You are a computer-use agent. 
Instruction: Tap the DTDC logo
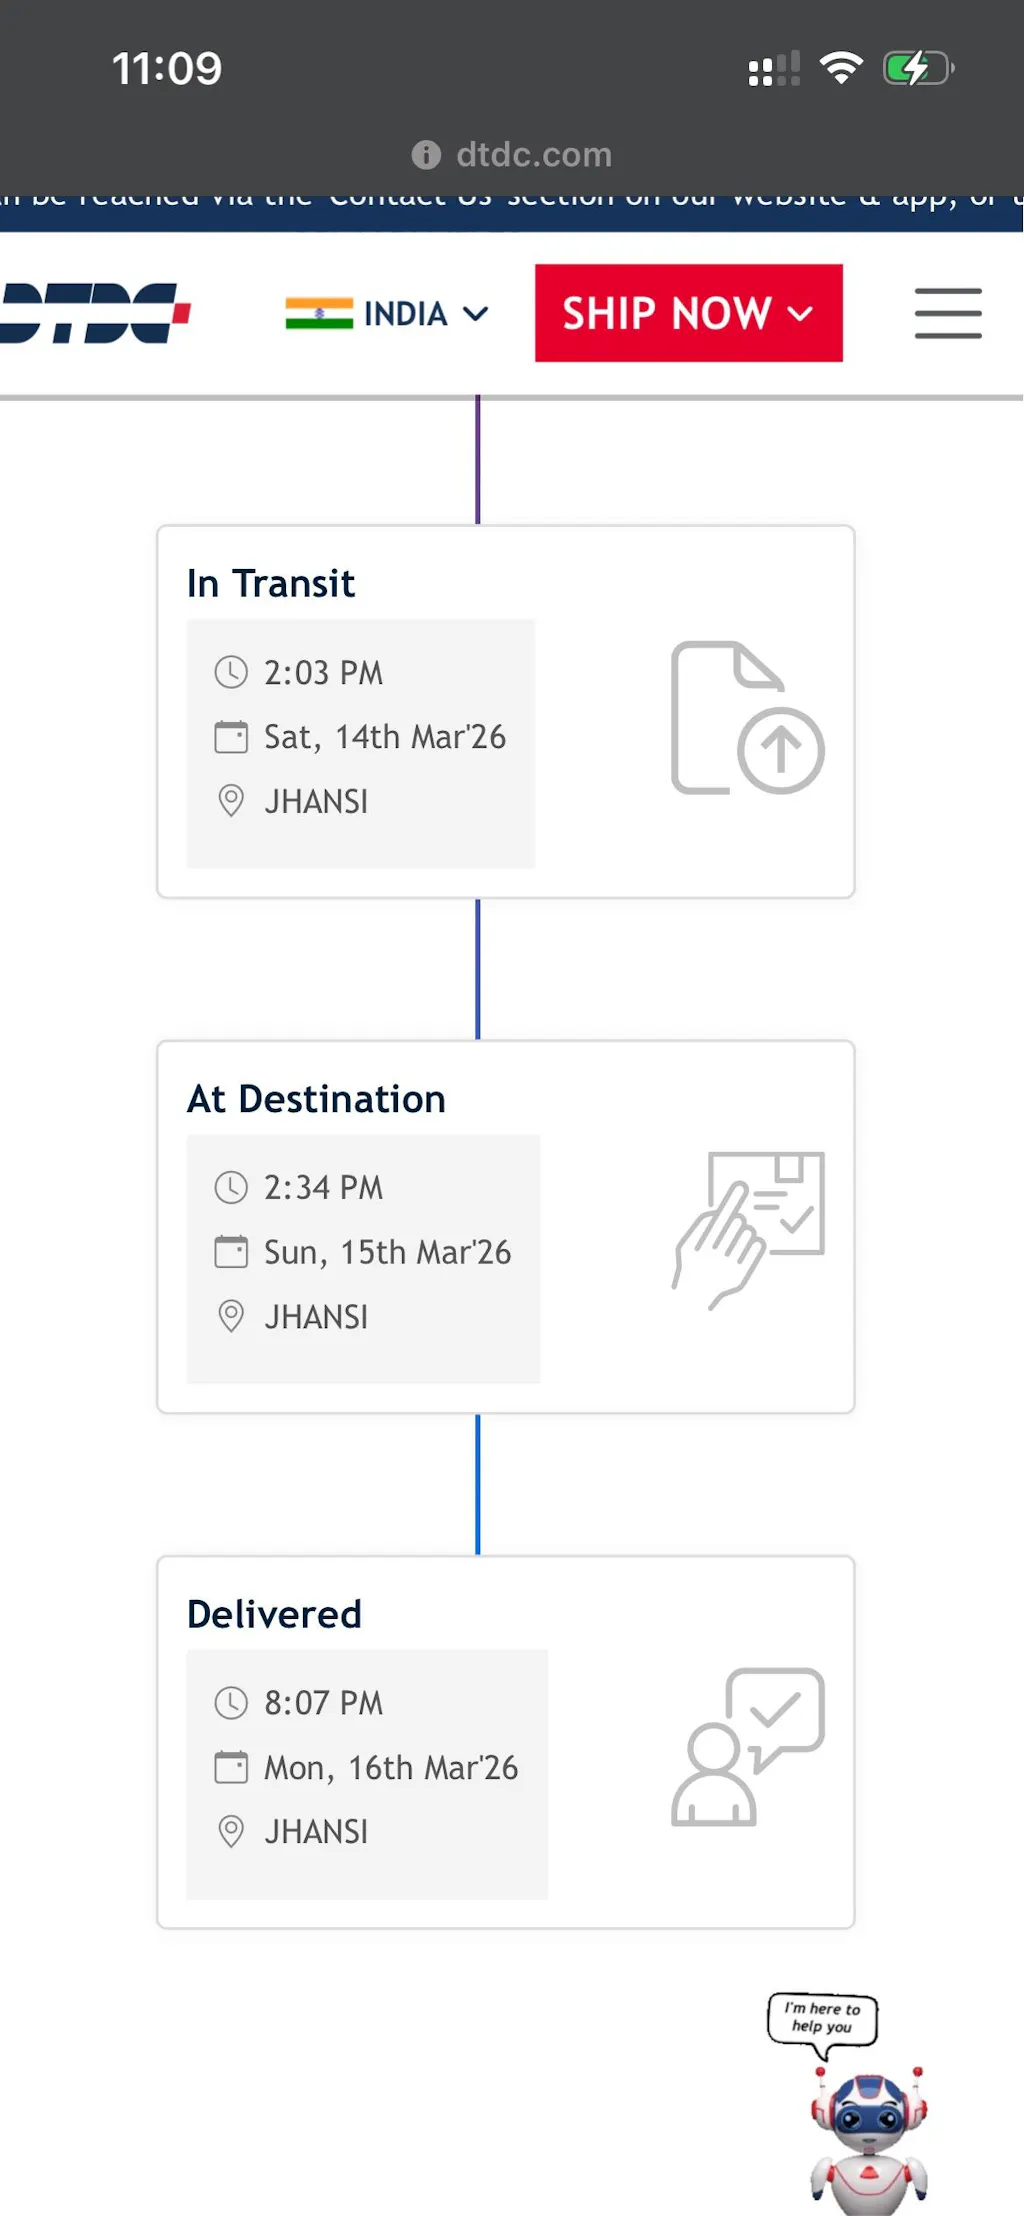point(97,313)
